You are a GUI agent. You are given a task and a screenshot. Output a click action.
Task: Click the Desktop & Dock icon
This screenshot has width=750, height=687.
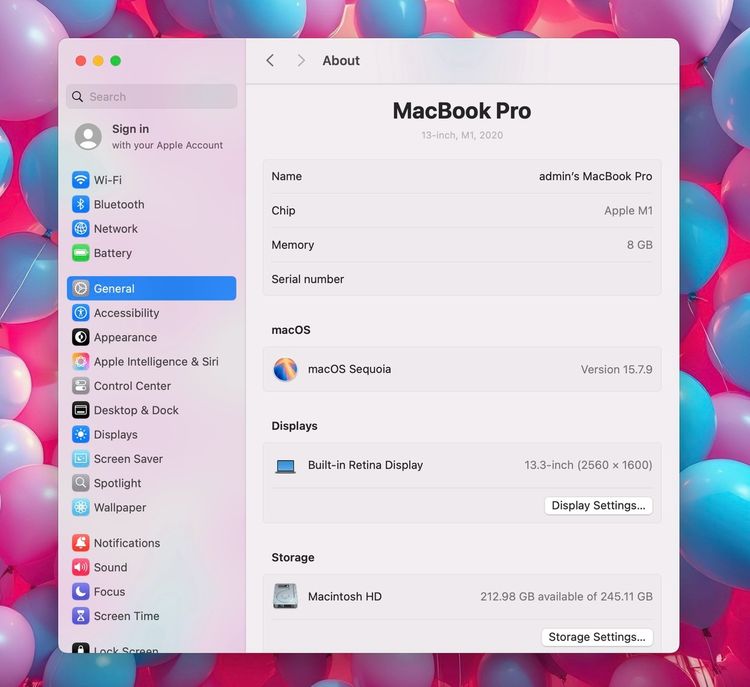coord(80,410)
